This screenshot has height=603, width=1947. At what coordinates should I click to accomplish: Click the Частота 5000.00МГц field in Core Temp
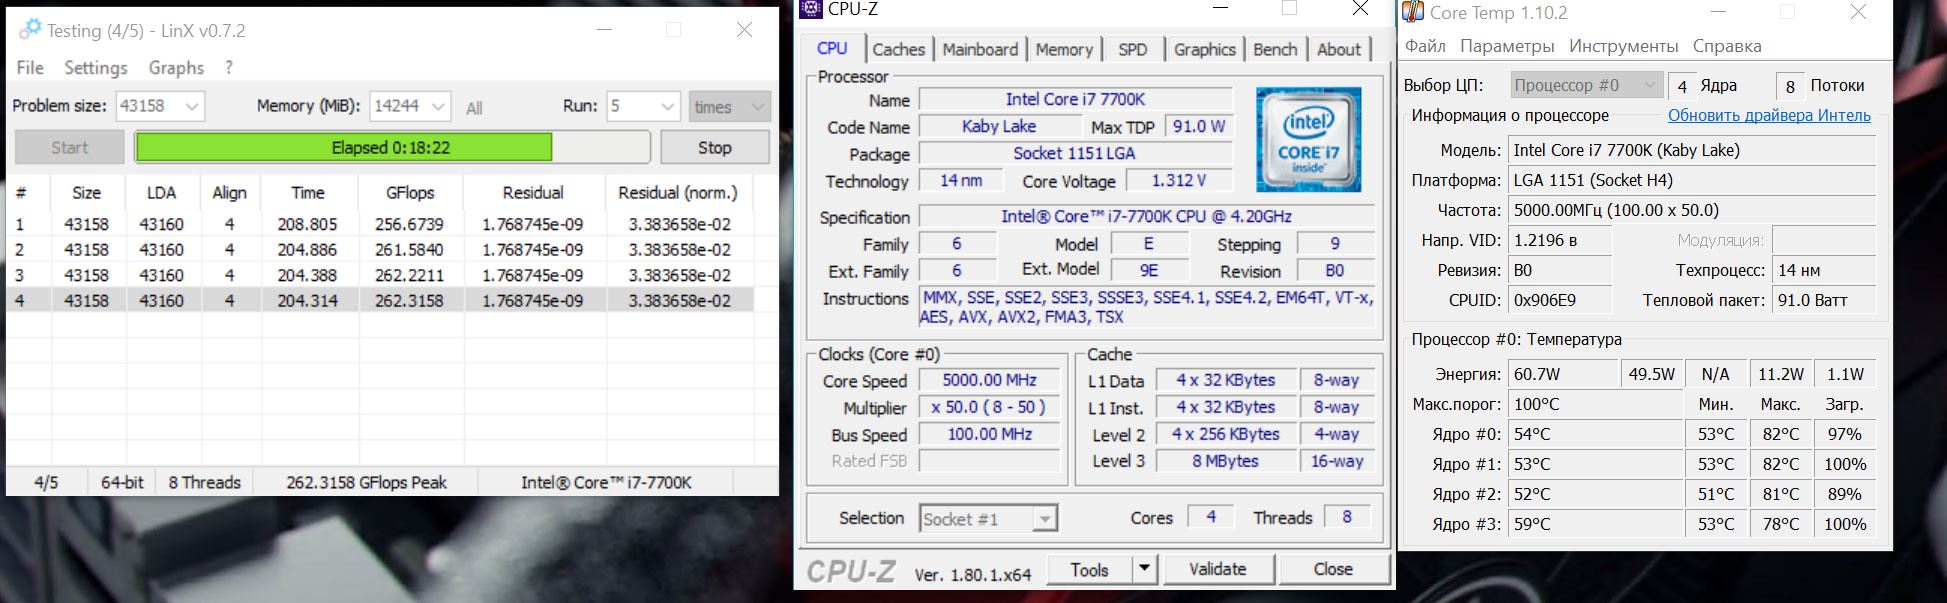(1690, 210)
